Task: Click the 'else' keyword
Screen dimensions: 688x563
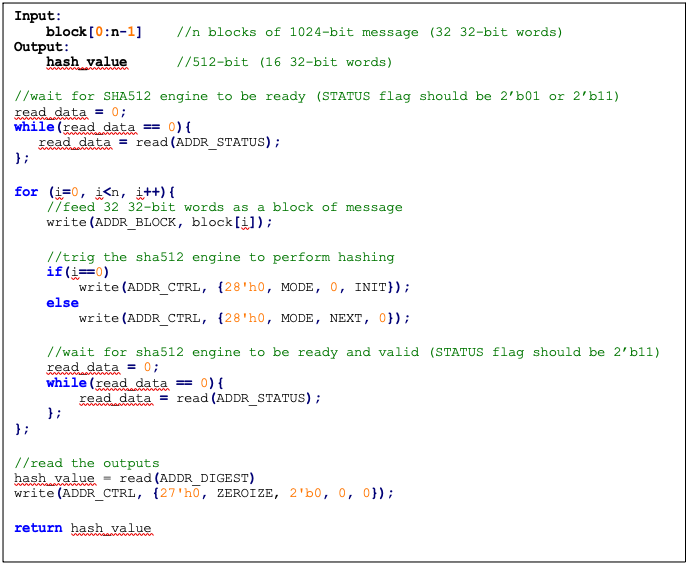Action: point(62,302)
